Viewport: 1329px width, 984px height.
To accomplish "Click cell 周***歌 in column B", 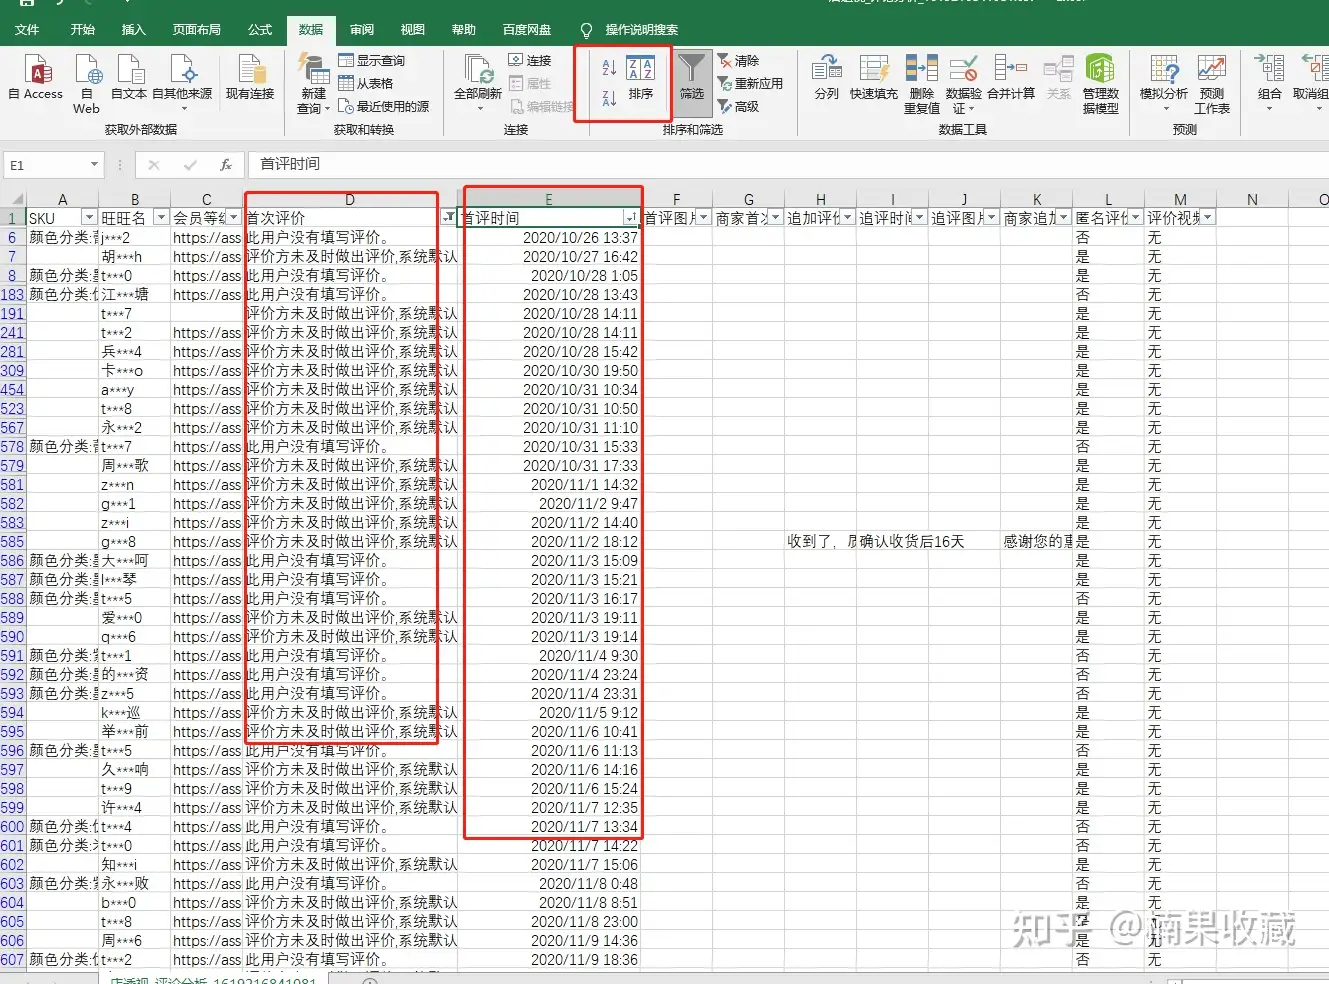I will 134,465.
